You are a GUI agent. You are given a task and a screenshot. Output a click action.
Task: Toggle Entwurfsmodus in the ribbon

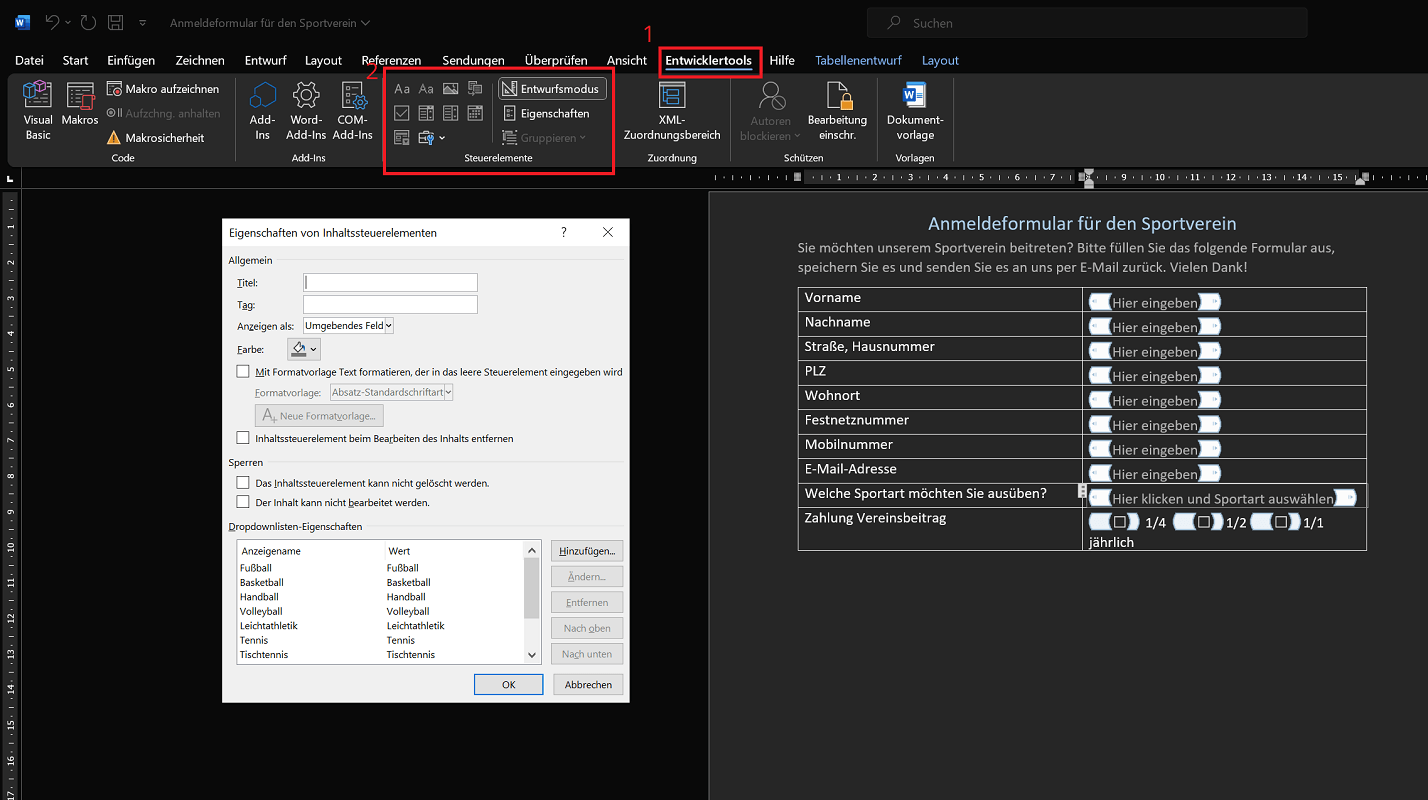pyautogui.click(x=552, y=89)
